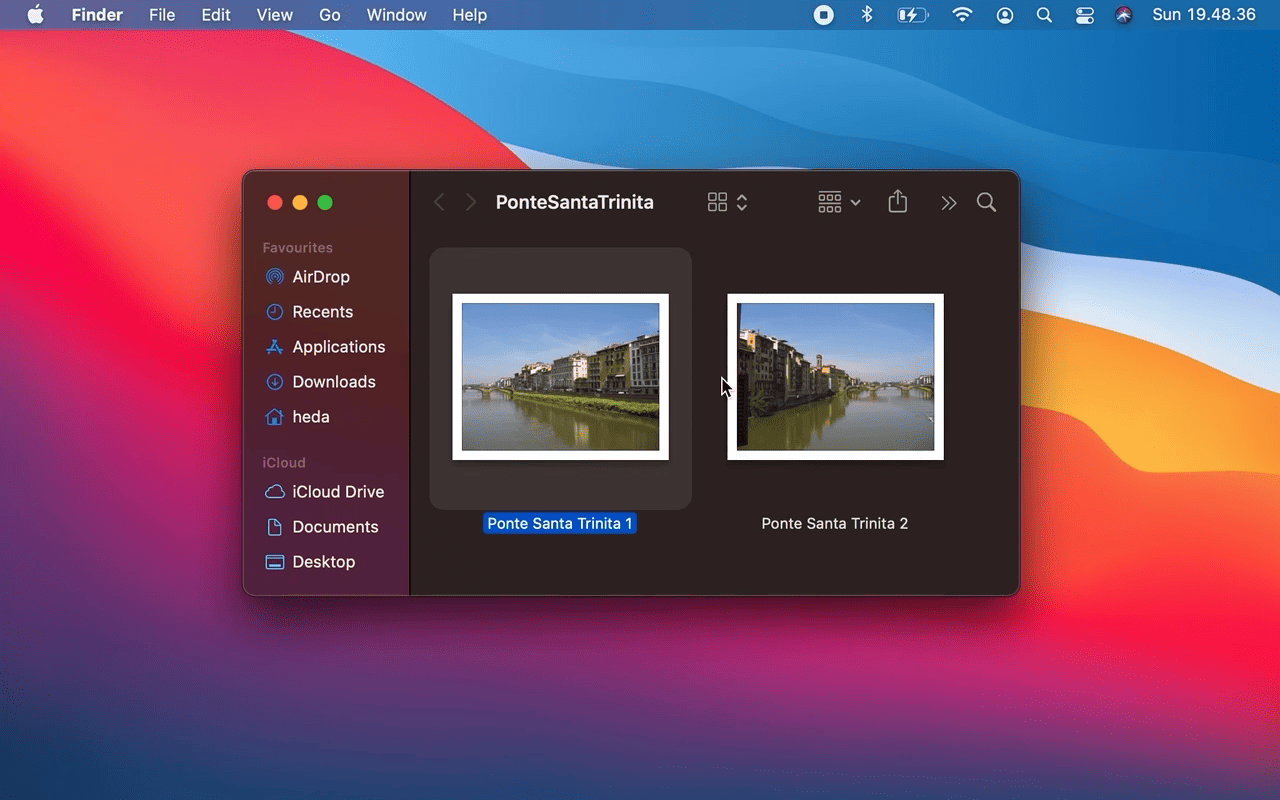This screenshot has width=1280, height=800.
Task: Expand the toolbar overflow double chevron
Action: 948,203
